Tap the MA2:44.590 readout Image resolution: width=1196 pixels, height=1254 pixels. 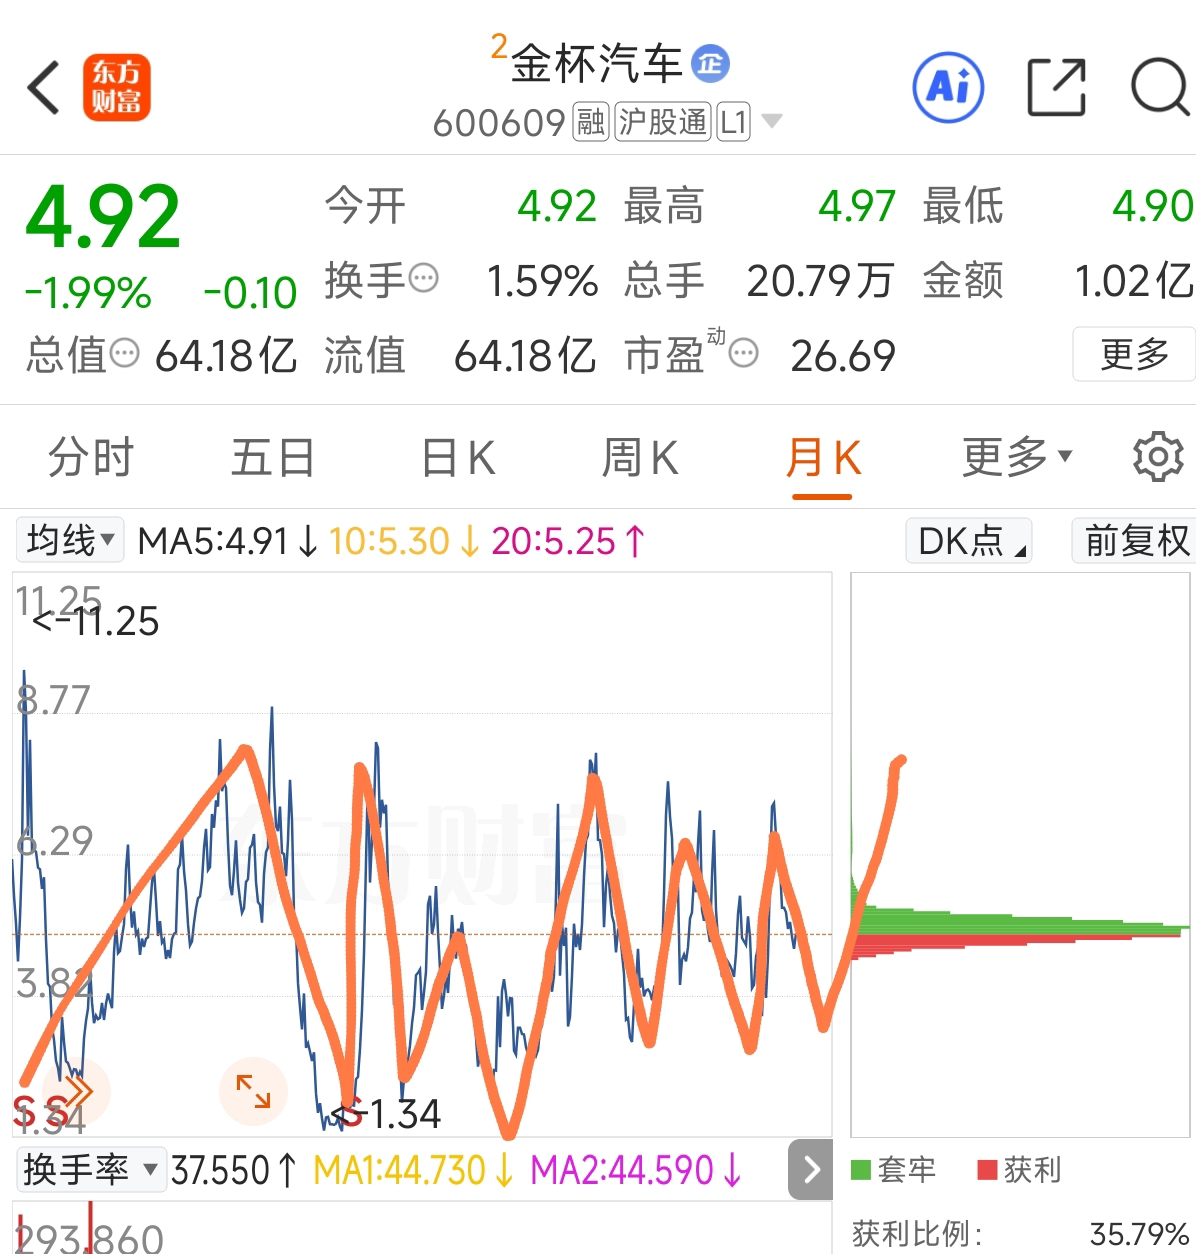635,1170
